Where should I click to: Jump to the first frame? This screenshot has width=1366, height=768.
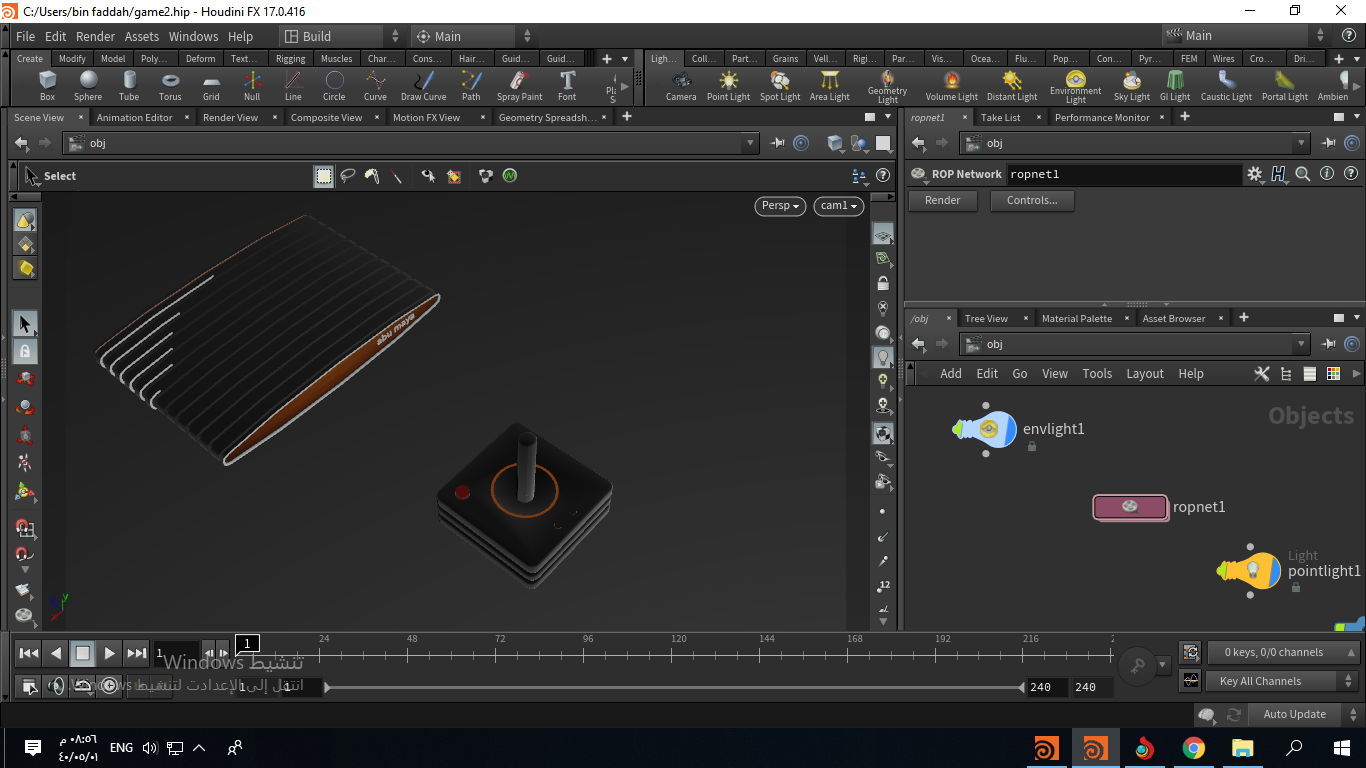tap(29, 653)
